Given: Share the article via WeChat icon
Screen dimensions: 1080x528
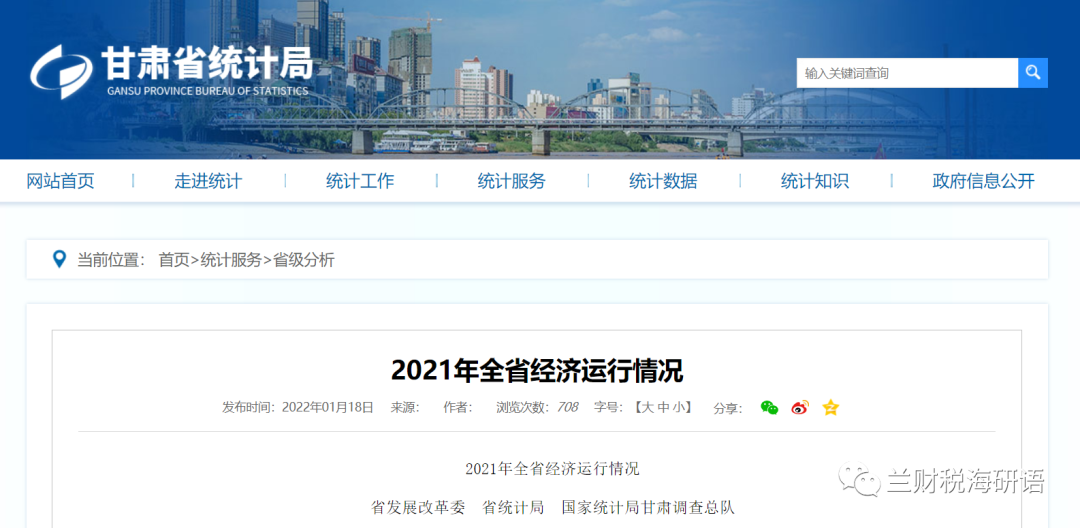Looking at the screenshot, I should point(769,408).
